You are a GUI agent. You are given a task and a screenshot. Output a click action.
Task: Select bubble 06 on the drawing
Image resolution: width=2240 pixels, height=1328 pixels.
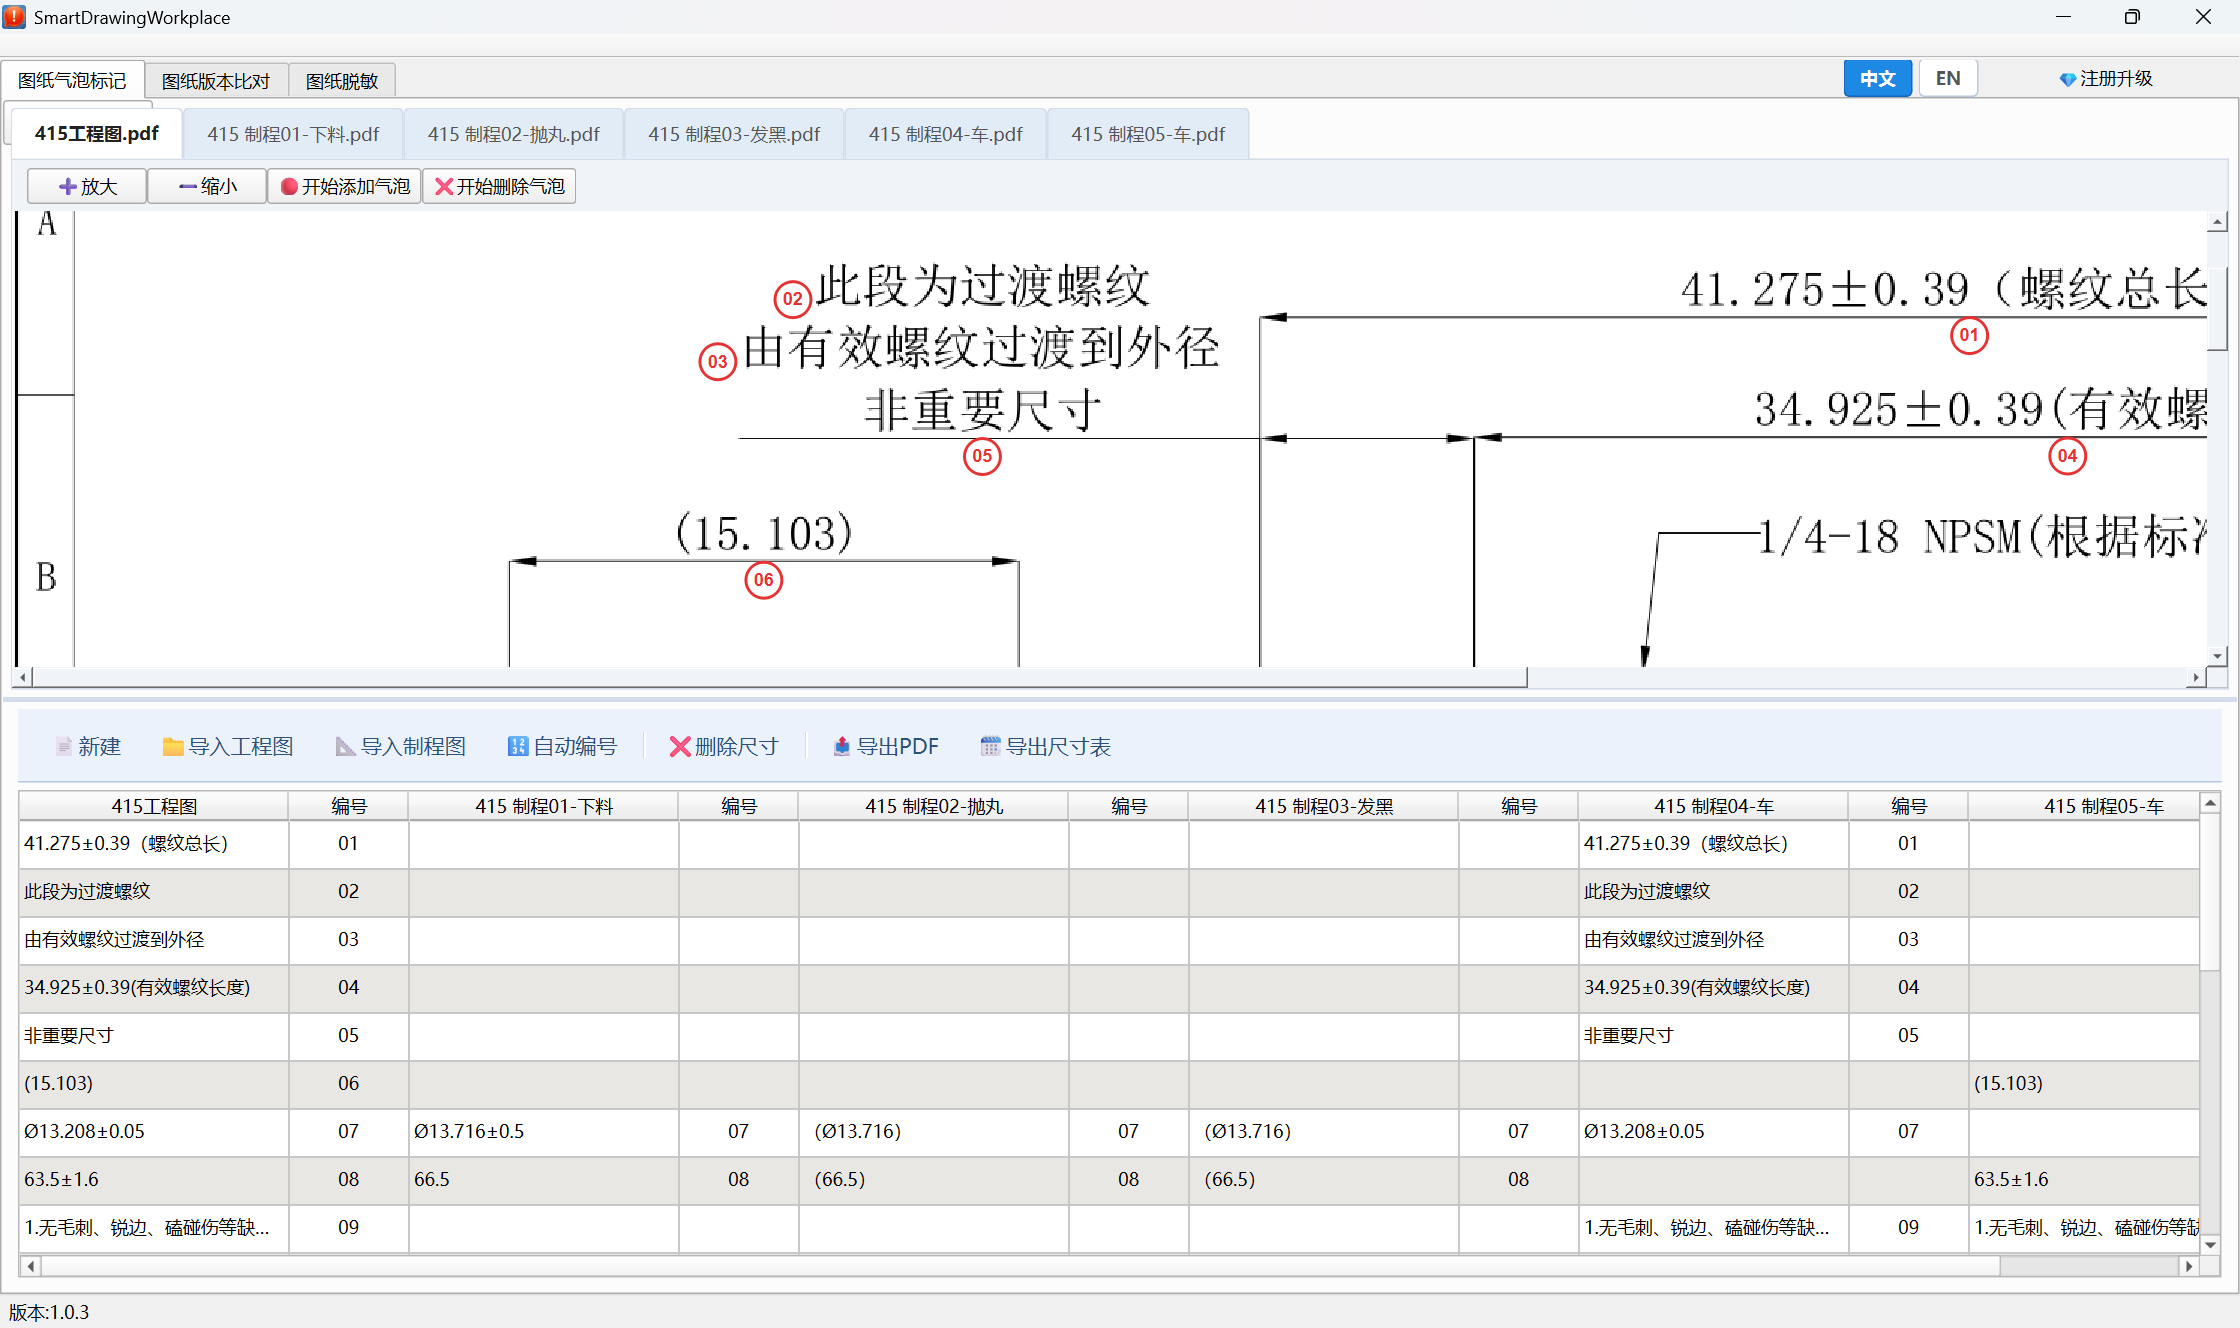(x=764, y=580)
